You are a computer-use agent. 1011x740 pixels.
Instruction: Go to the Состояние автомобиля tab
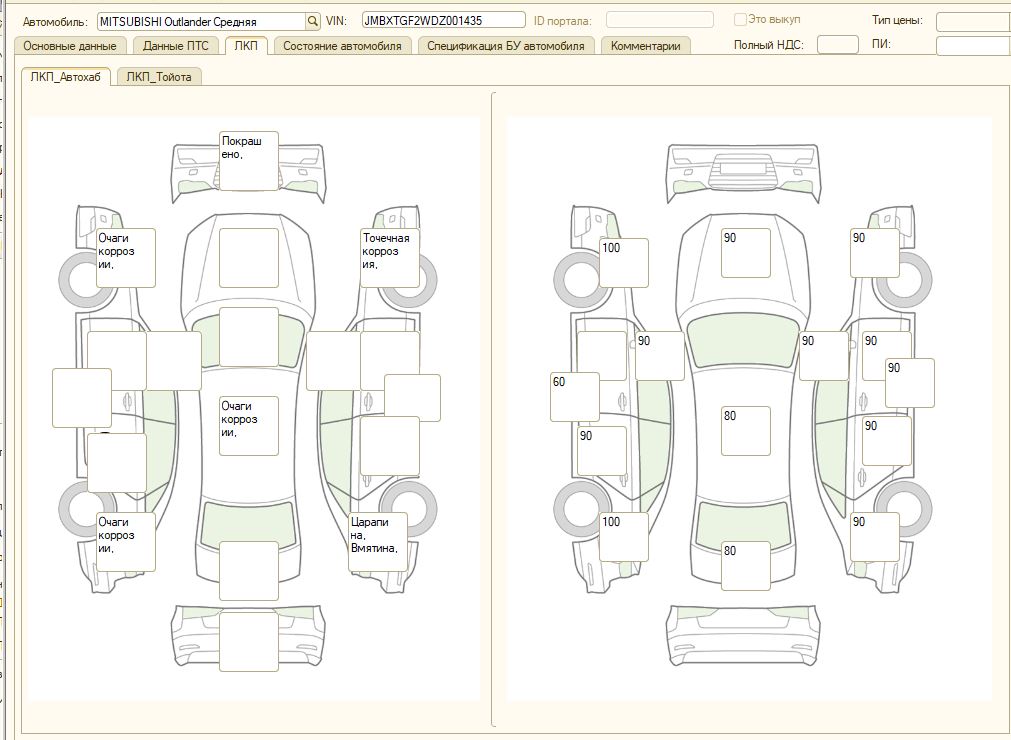coord(342,46)
